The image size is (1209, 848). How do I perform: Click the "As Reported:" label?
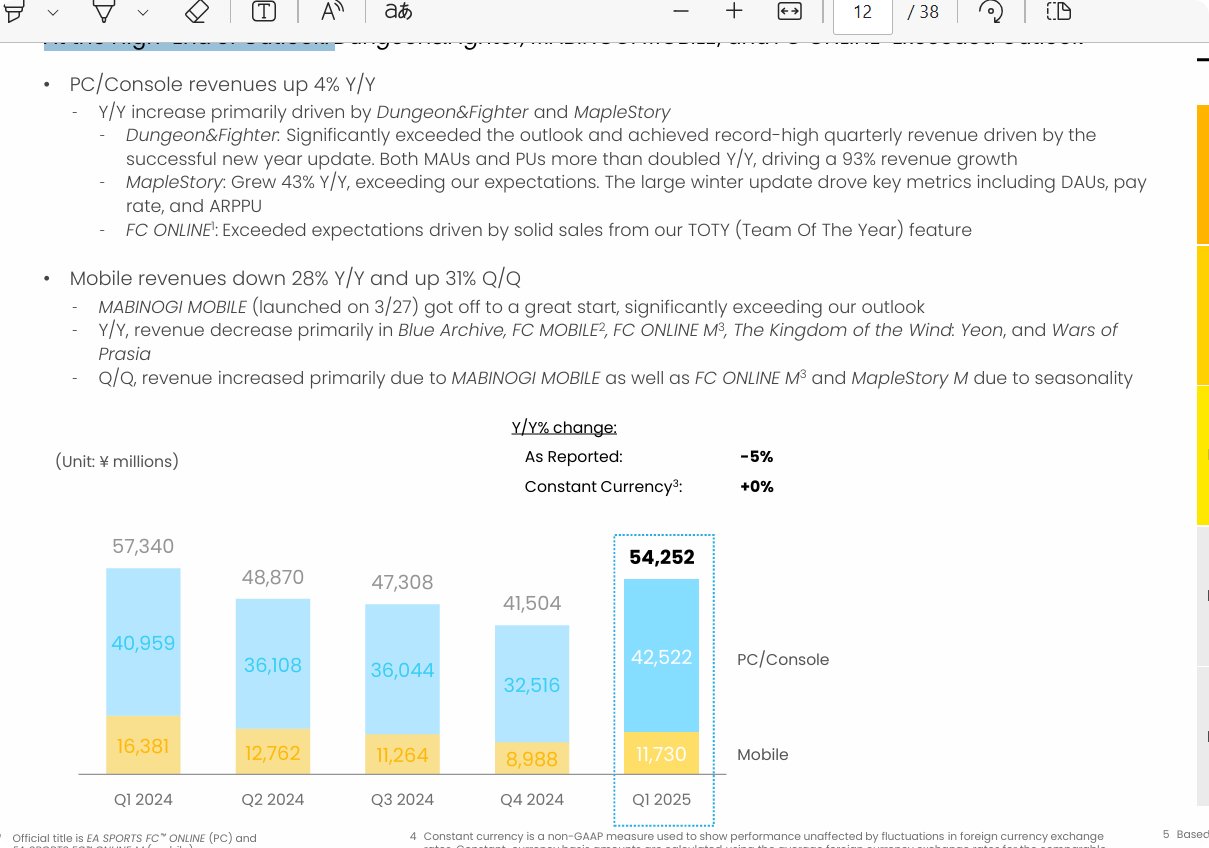click(x=573, y=457)
